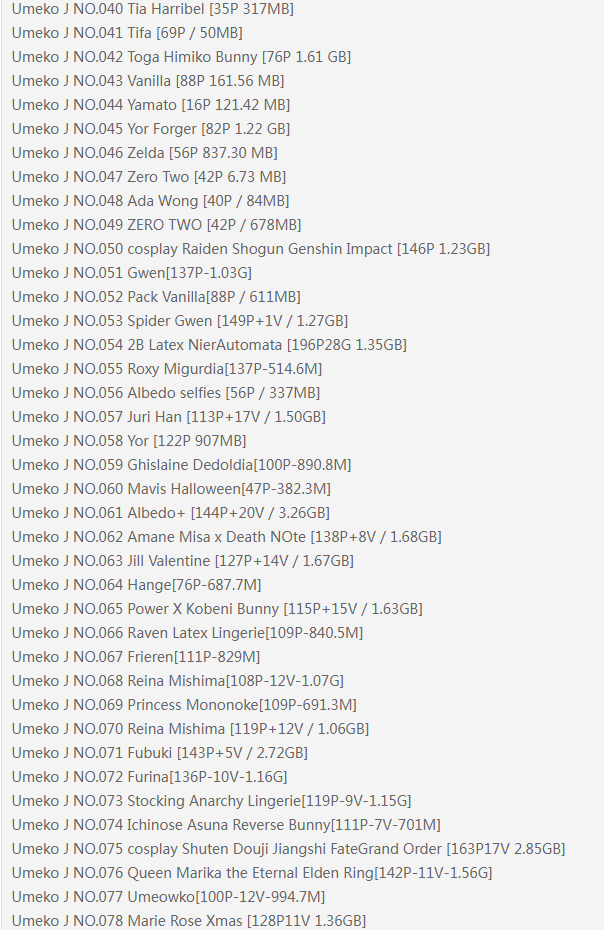The width and height of the screenshot is (604, 930).
Task: Open NO.076 Queen Marika Elden Ring entry
Action: 252,873
